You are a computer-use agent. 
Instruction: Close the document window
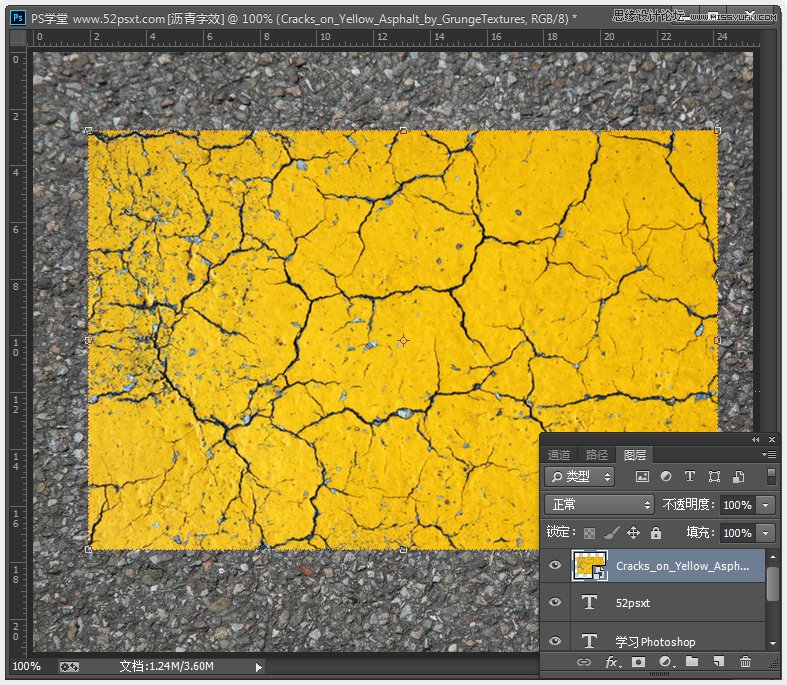(750, 15)
